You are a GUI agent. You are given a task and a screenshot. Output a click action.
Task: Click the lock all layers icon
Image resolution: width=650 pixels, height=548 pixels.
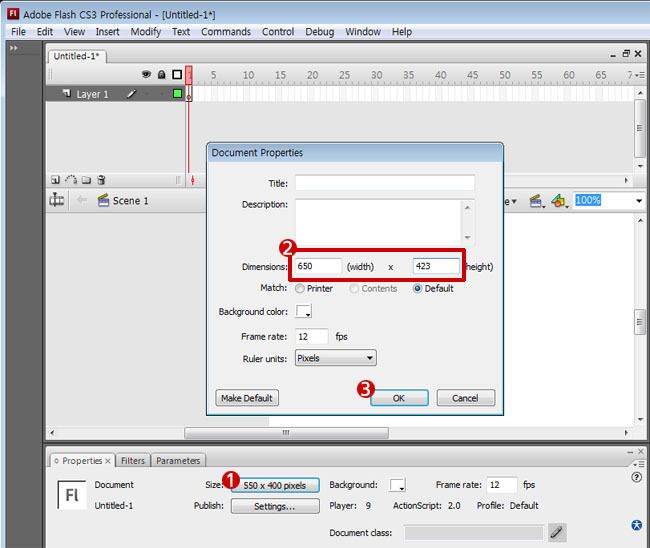[x=161, y=75]
